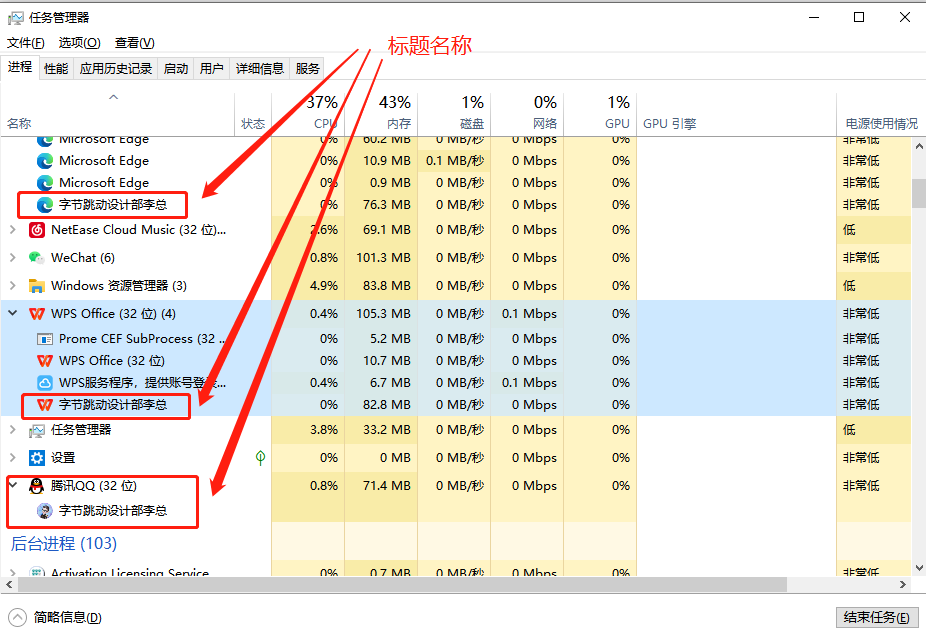Select the Prome CEF SubProcess row name

pyautogui.click(x=142, y=339)
